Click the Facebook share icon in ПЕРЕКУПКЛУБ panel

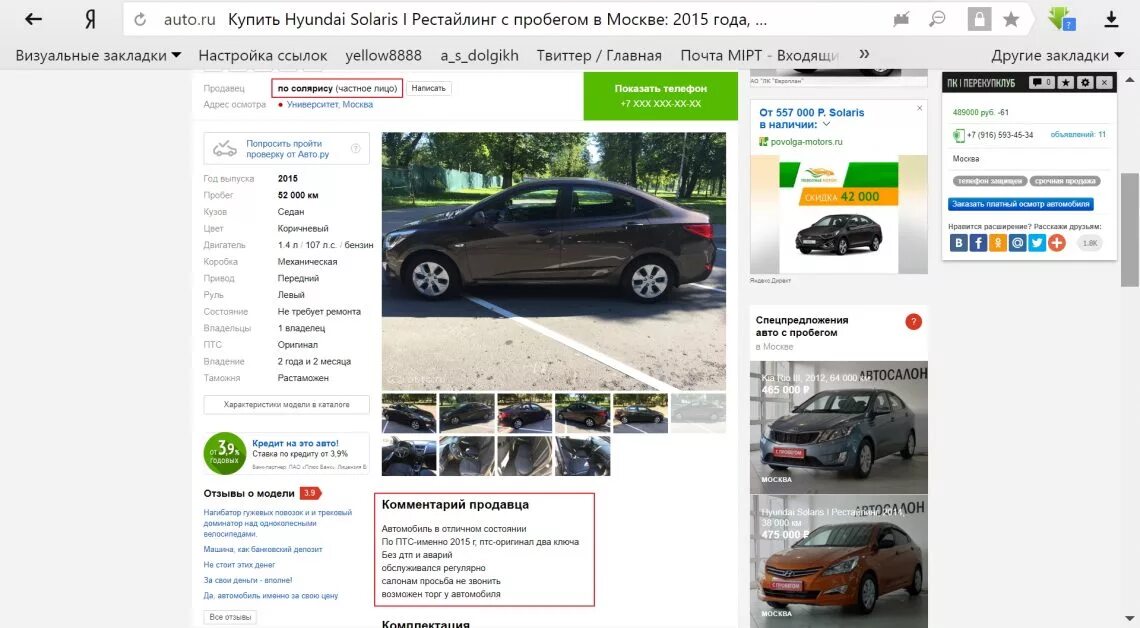click(x=979, y=243)
